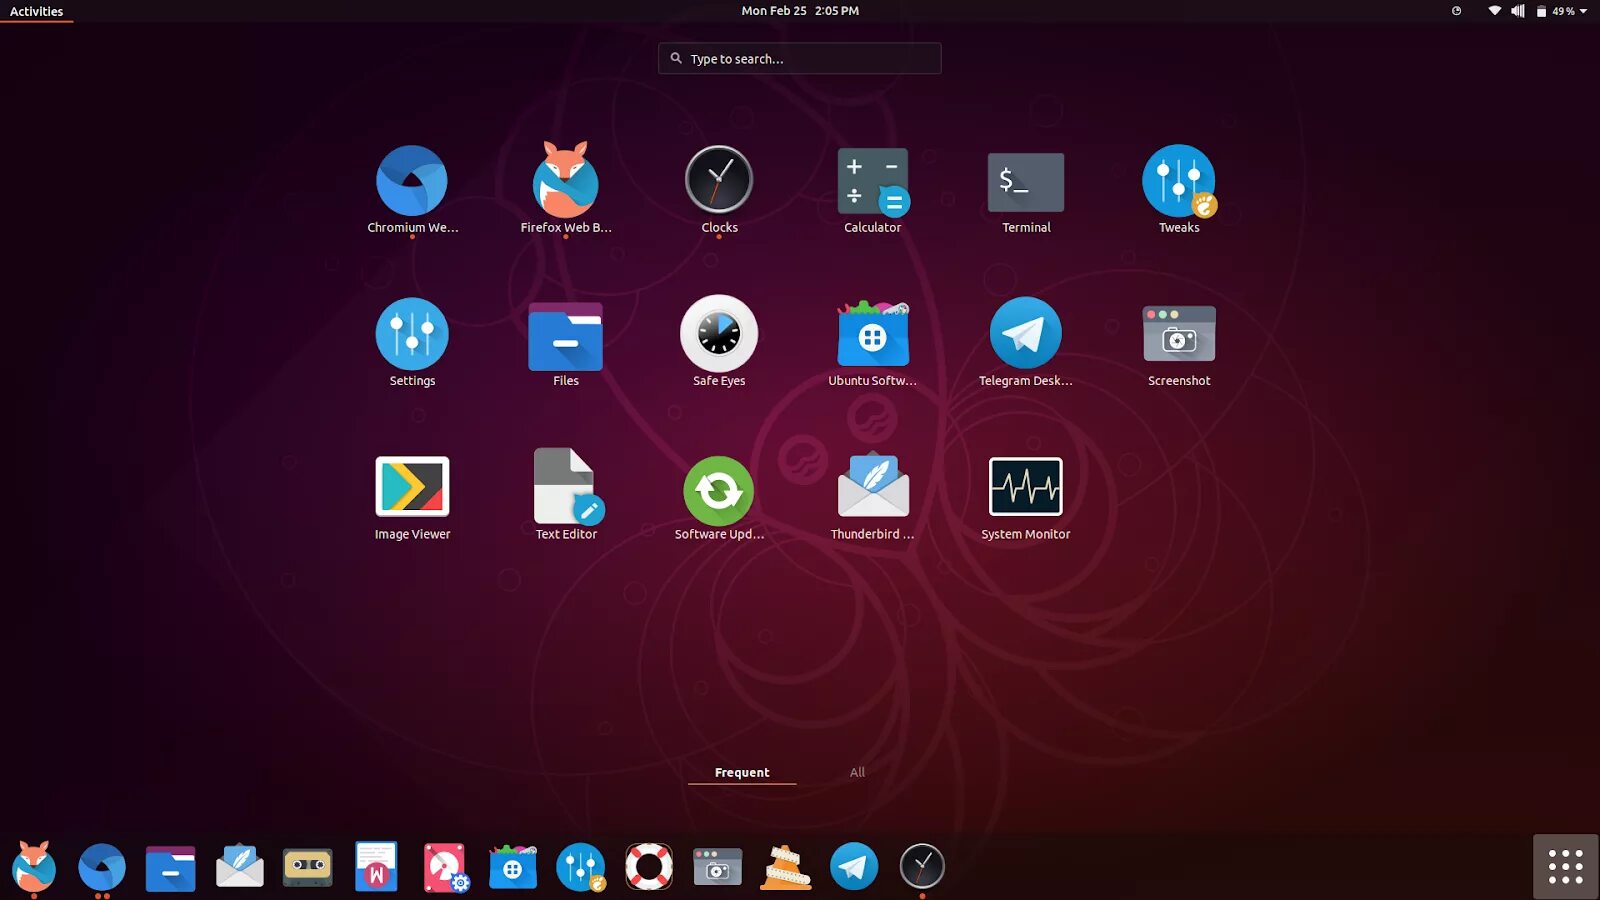Open the Help lifebuoy icon in dock
Screen dimensions: 1600x900
coord(649,866)
